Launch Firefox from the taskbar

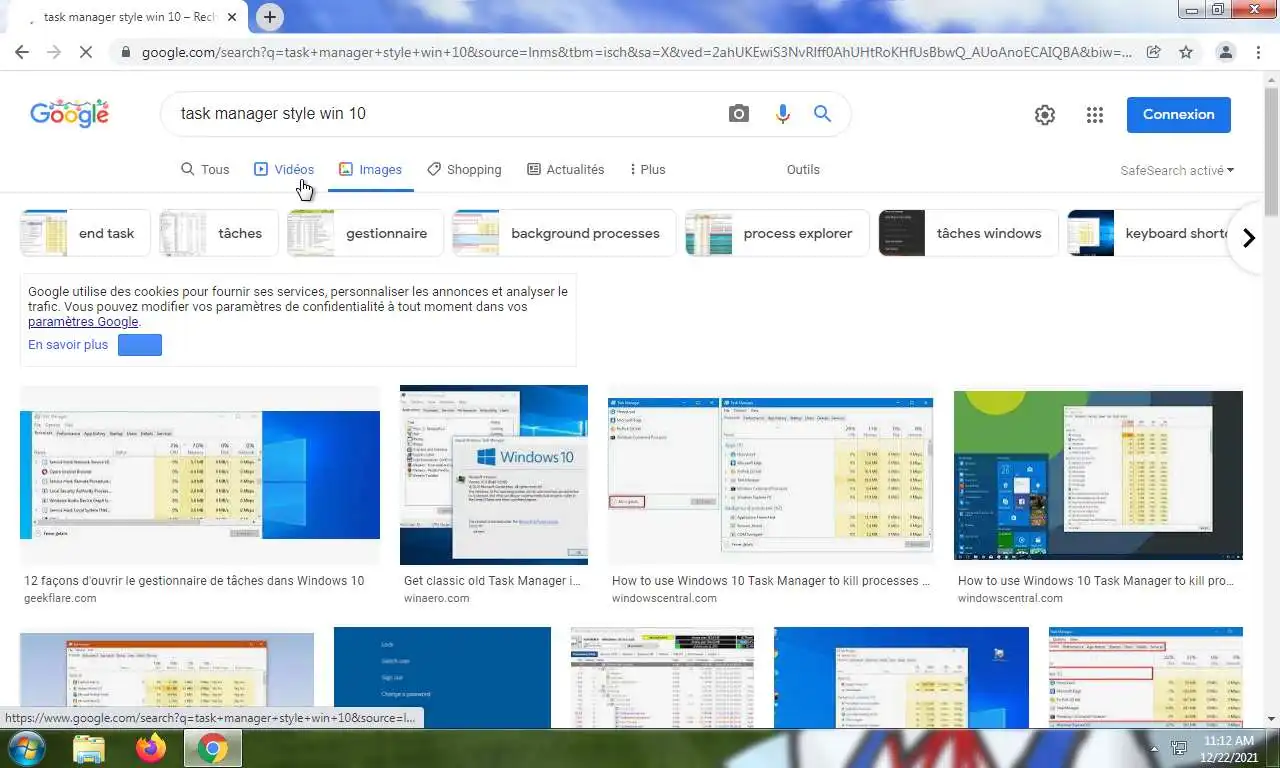(151, 748)
